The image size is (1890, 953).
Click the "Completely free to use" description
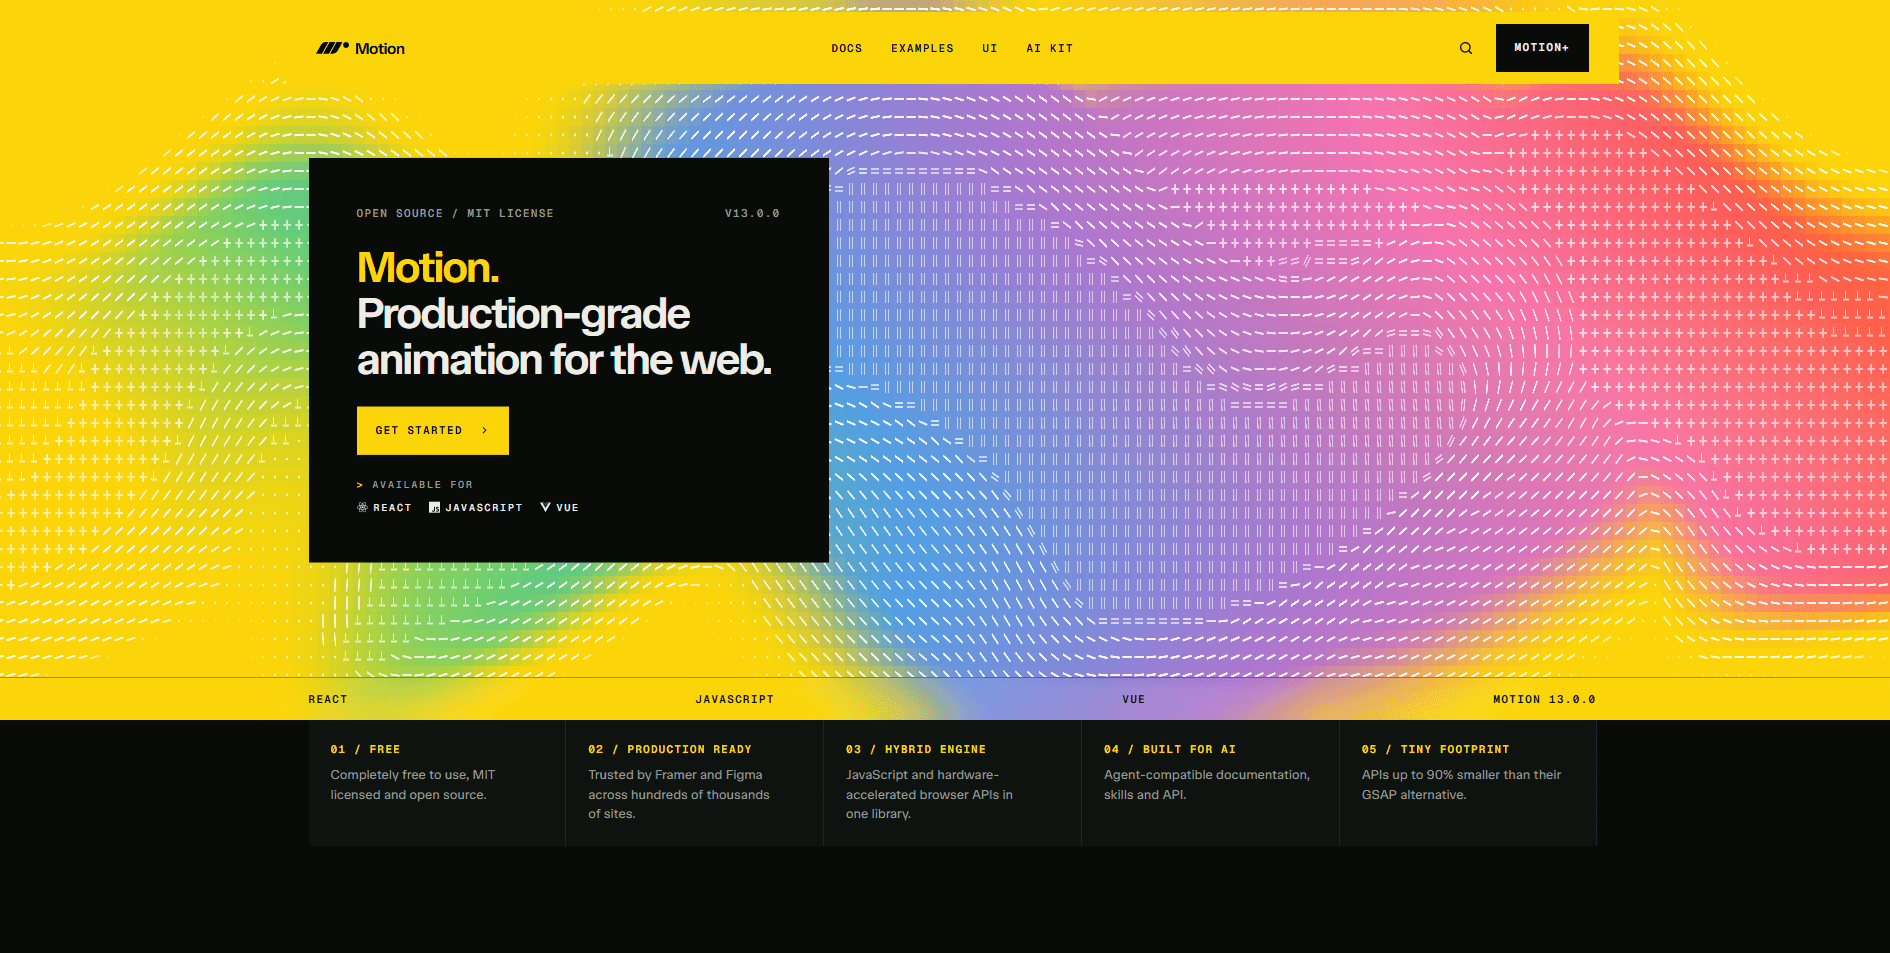pyautogui.click(x=413, y=785)
